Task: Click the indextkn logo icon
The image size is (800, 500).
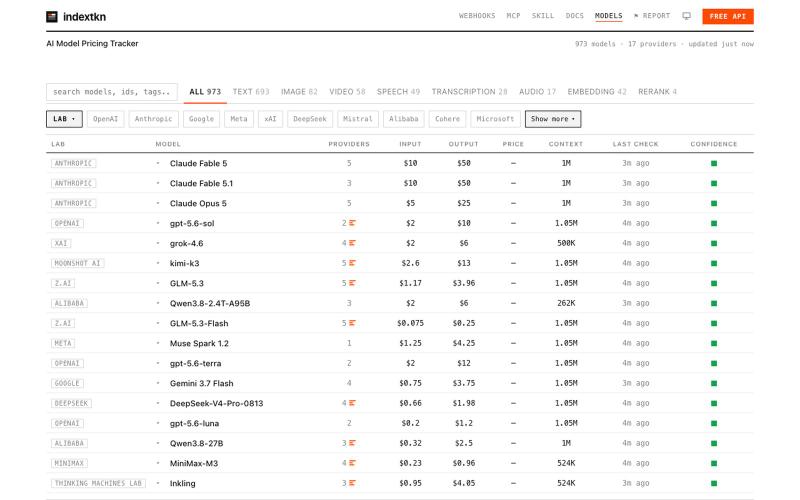Action: point(52,17)
